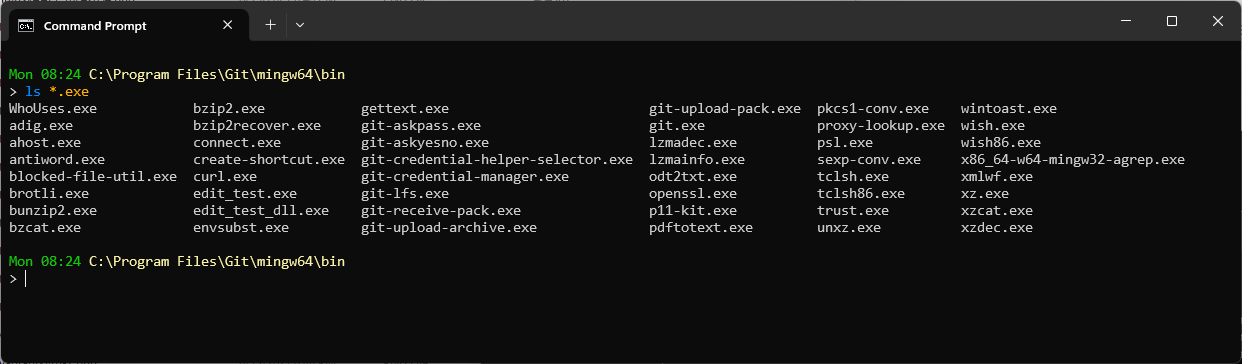This screenshot has width=1242, height=364.
Task: Click on git-credential-manager.exe text
Action: (465, 177)
